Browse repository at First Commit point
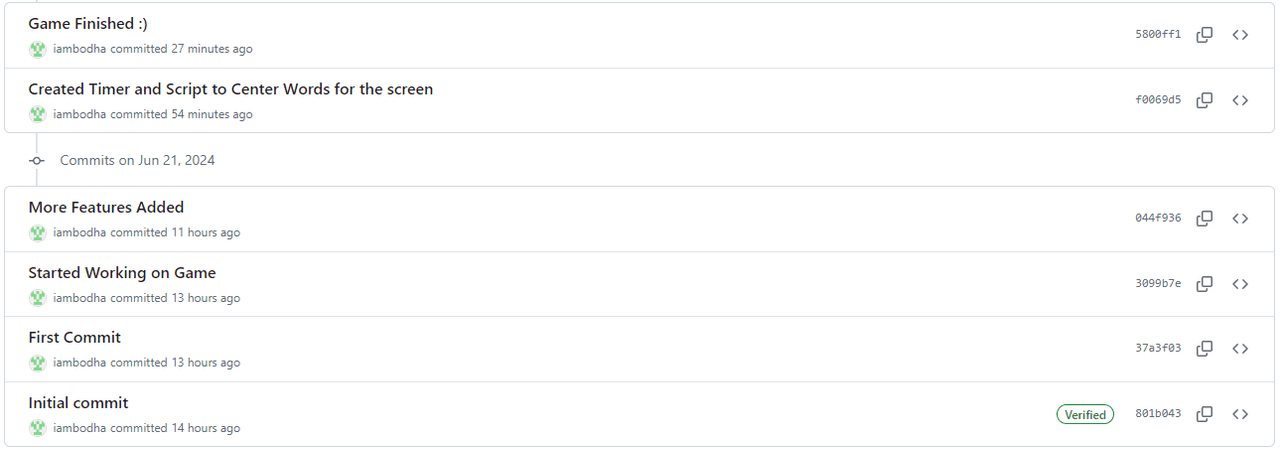This screenshot has width=1280, height=450. [1240, 348]
